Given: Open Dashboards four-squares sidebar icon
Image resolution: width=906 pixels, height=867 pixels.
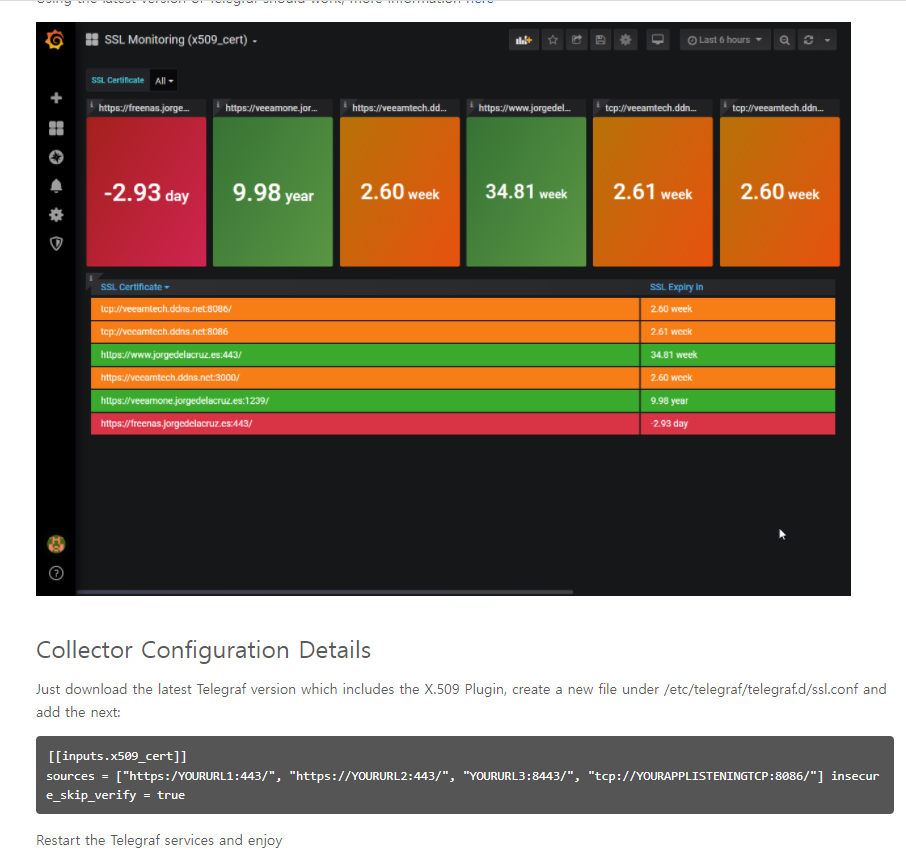Looking at the screenshot, I should tap(56, 128).
